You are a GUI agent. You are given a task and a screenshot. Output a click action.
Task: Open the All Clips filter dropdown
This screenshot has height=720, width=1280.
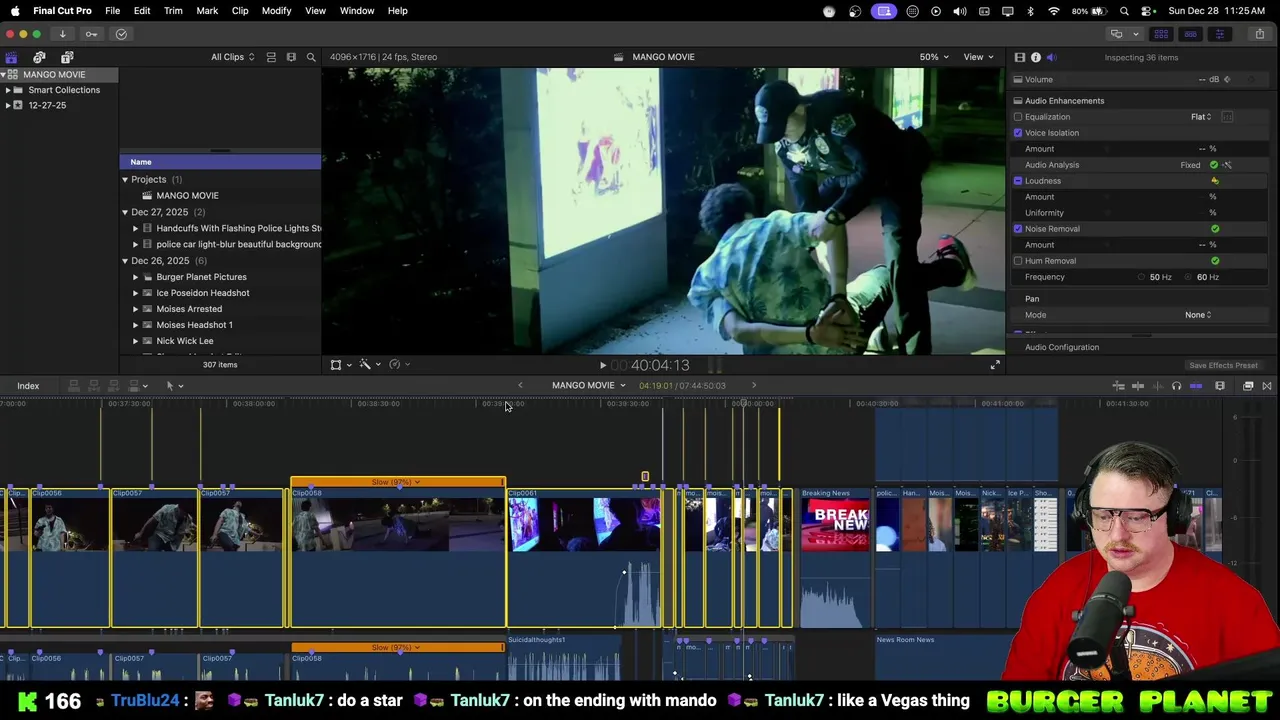(x=232, y=57)
